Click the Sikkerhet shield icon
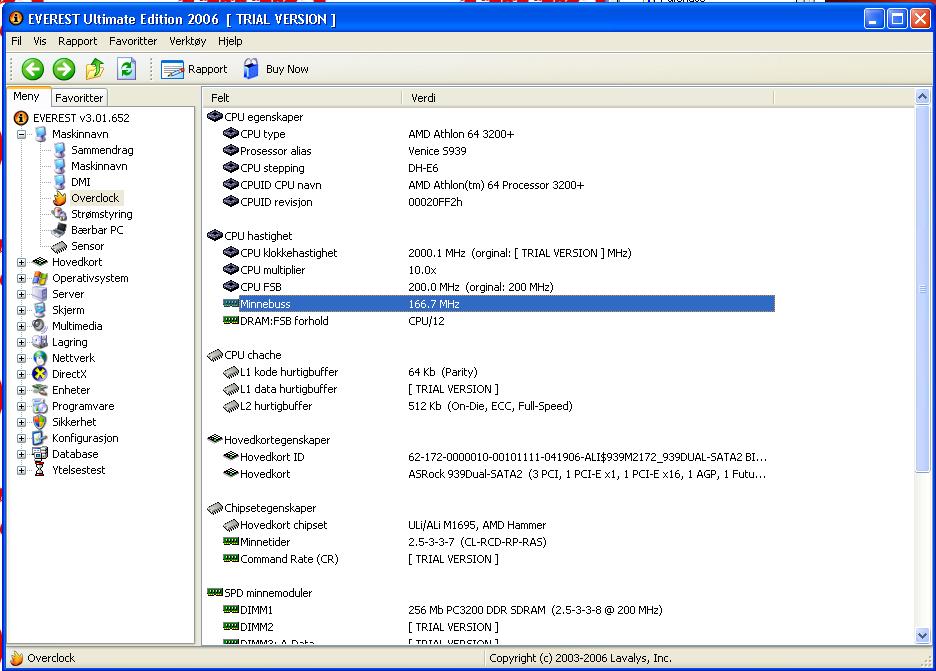This screenshot has height=671, width=936. (40, 421)
